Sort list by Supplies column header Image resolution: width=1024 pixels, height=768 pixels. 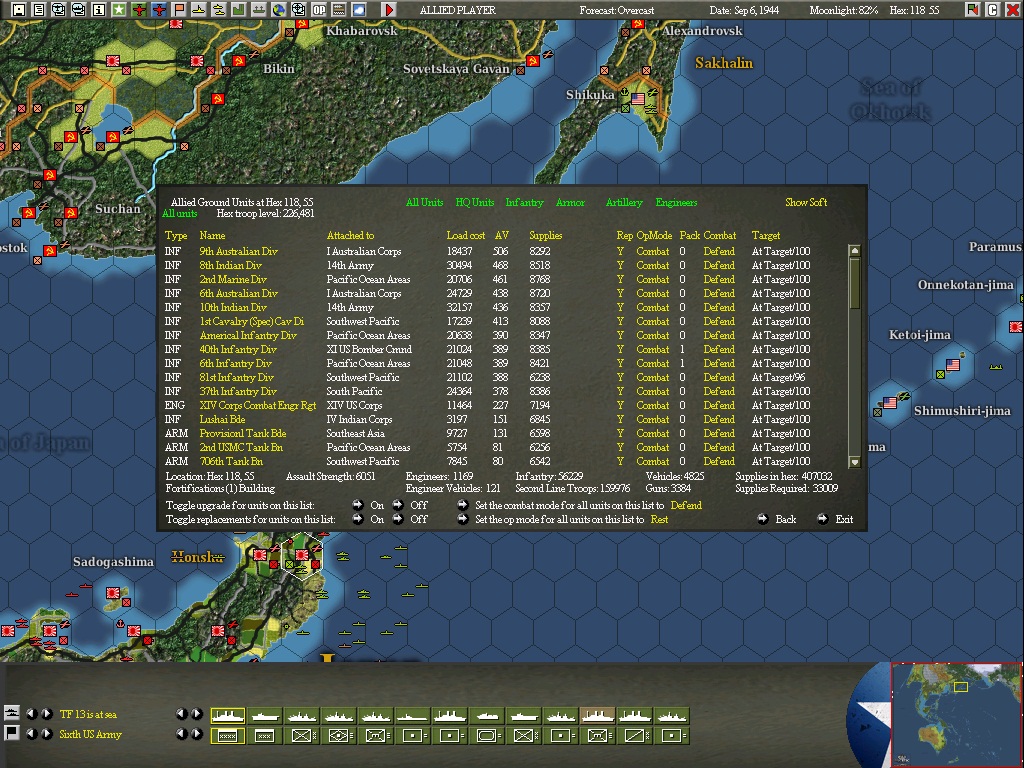point(545,235)
